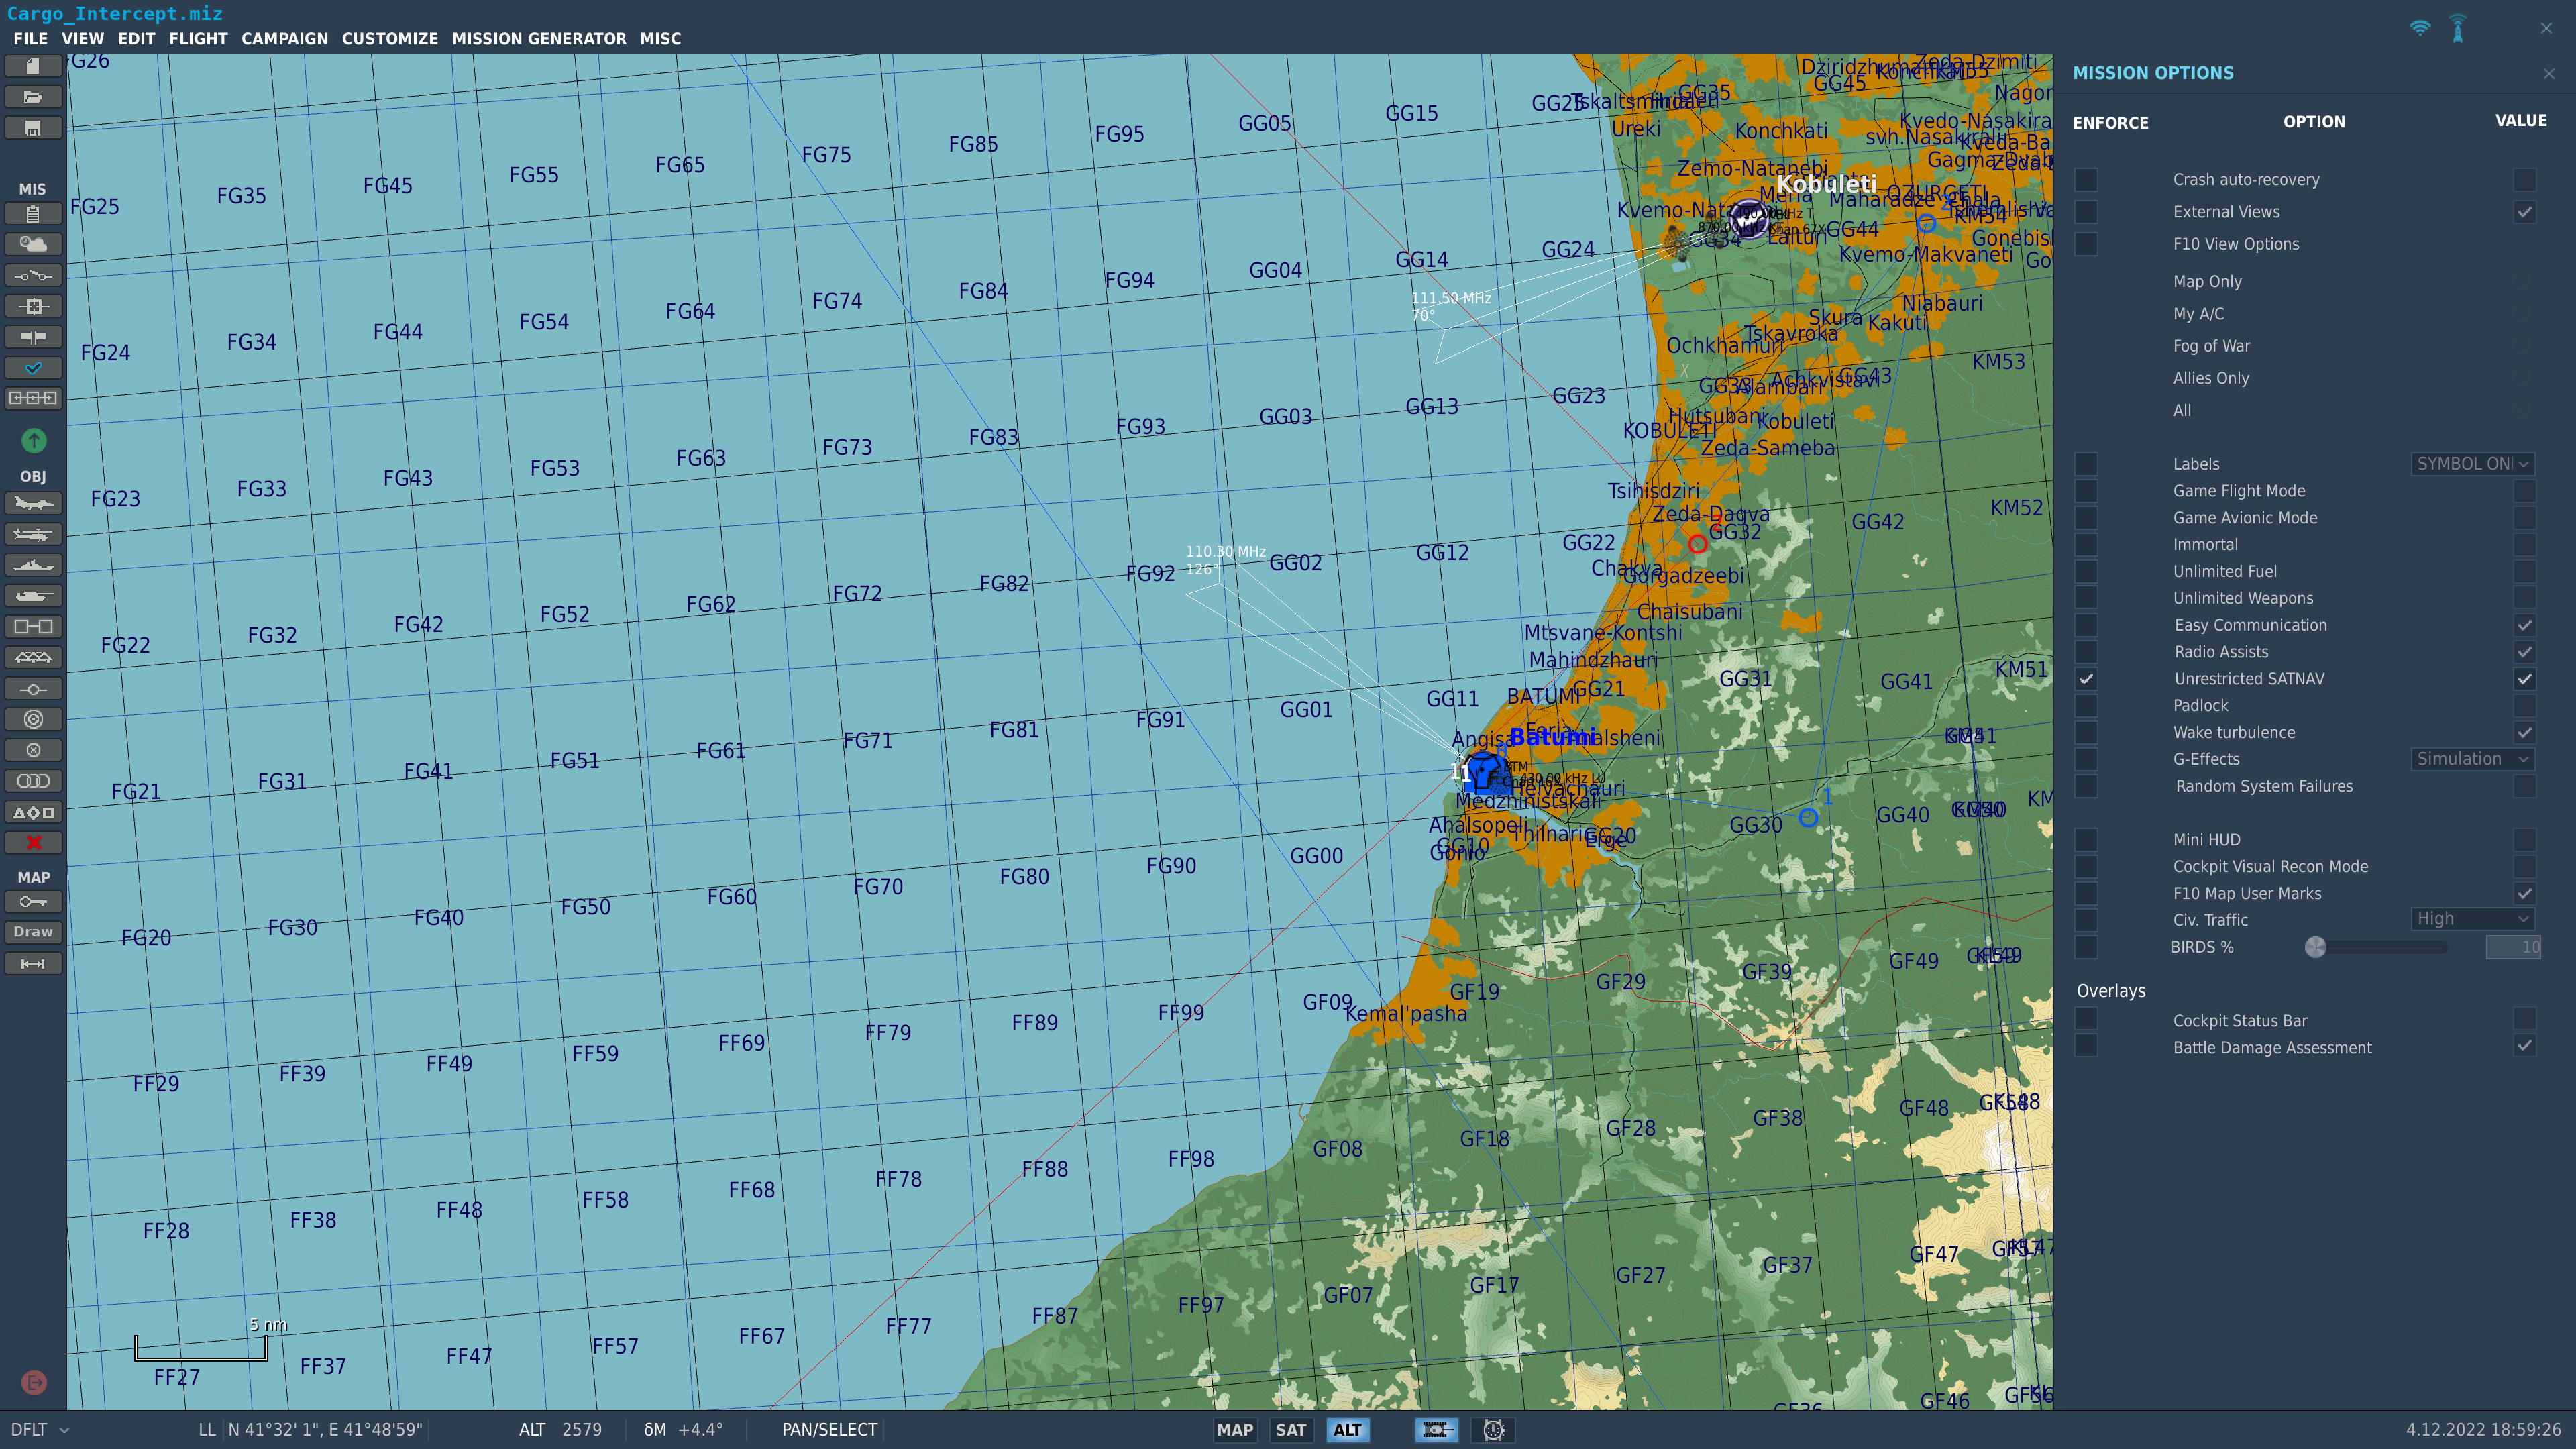This screenshot has height=1449, width=2576.
Task: Click the BIRDS % value input field
Action: coord(2513,947)
